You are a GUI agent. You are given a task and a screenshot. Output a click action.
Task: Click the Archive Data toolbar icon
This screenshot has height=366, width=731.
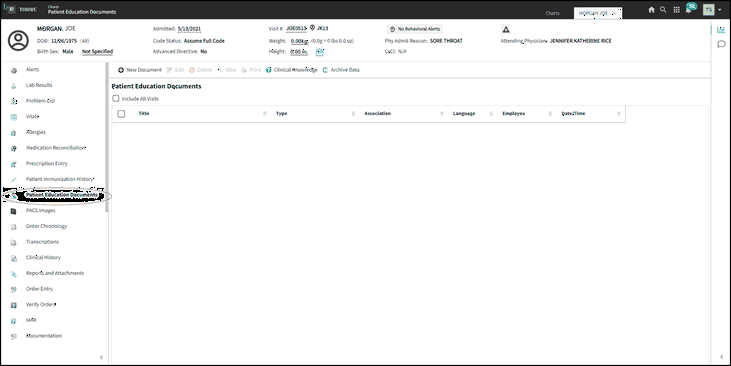click(x=325, y=70)
